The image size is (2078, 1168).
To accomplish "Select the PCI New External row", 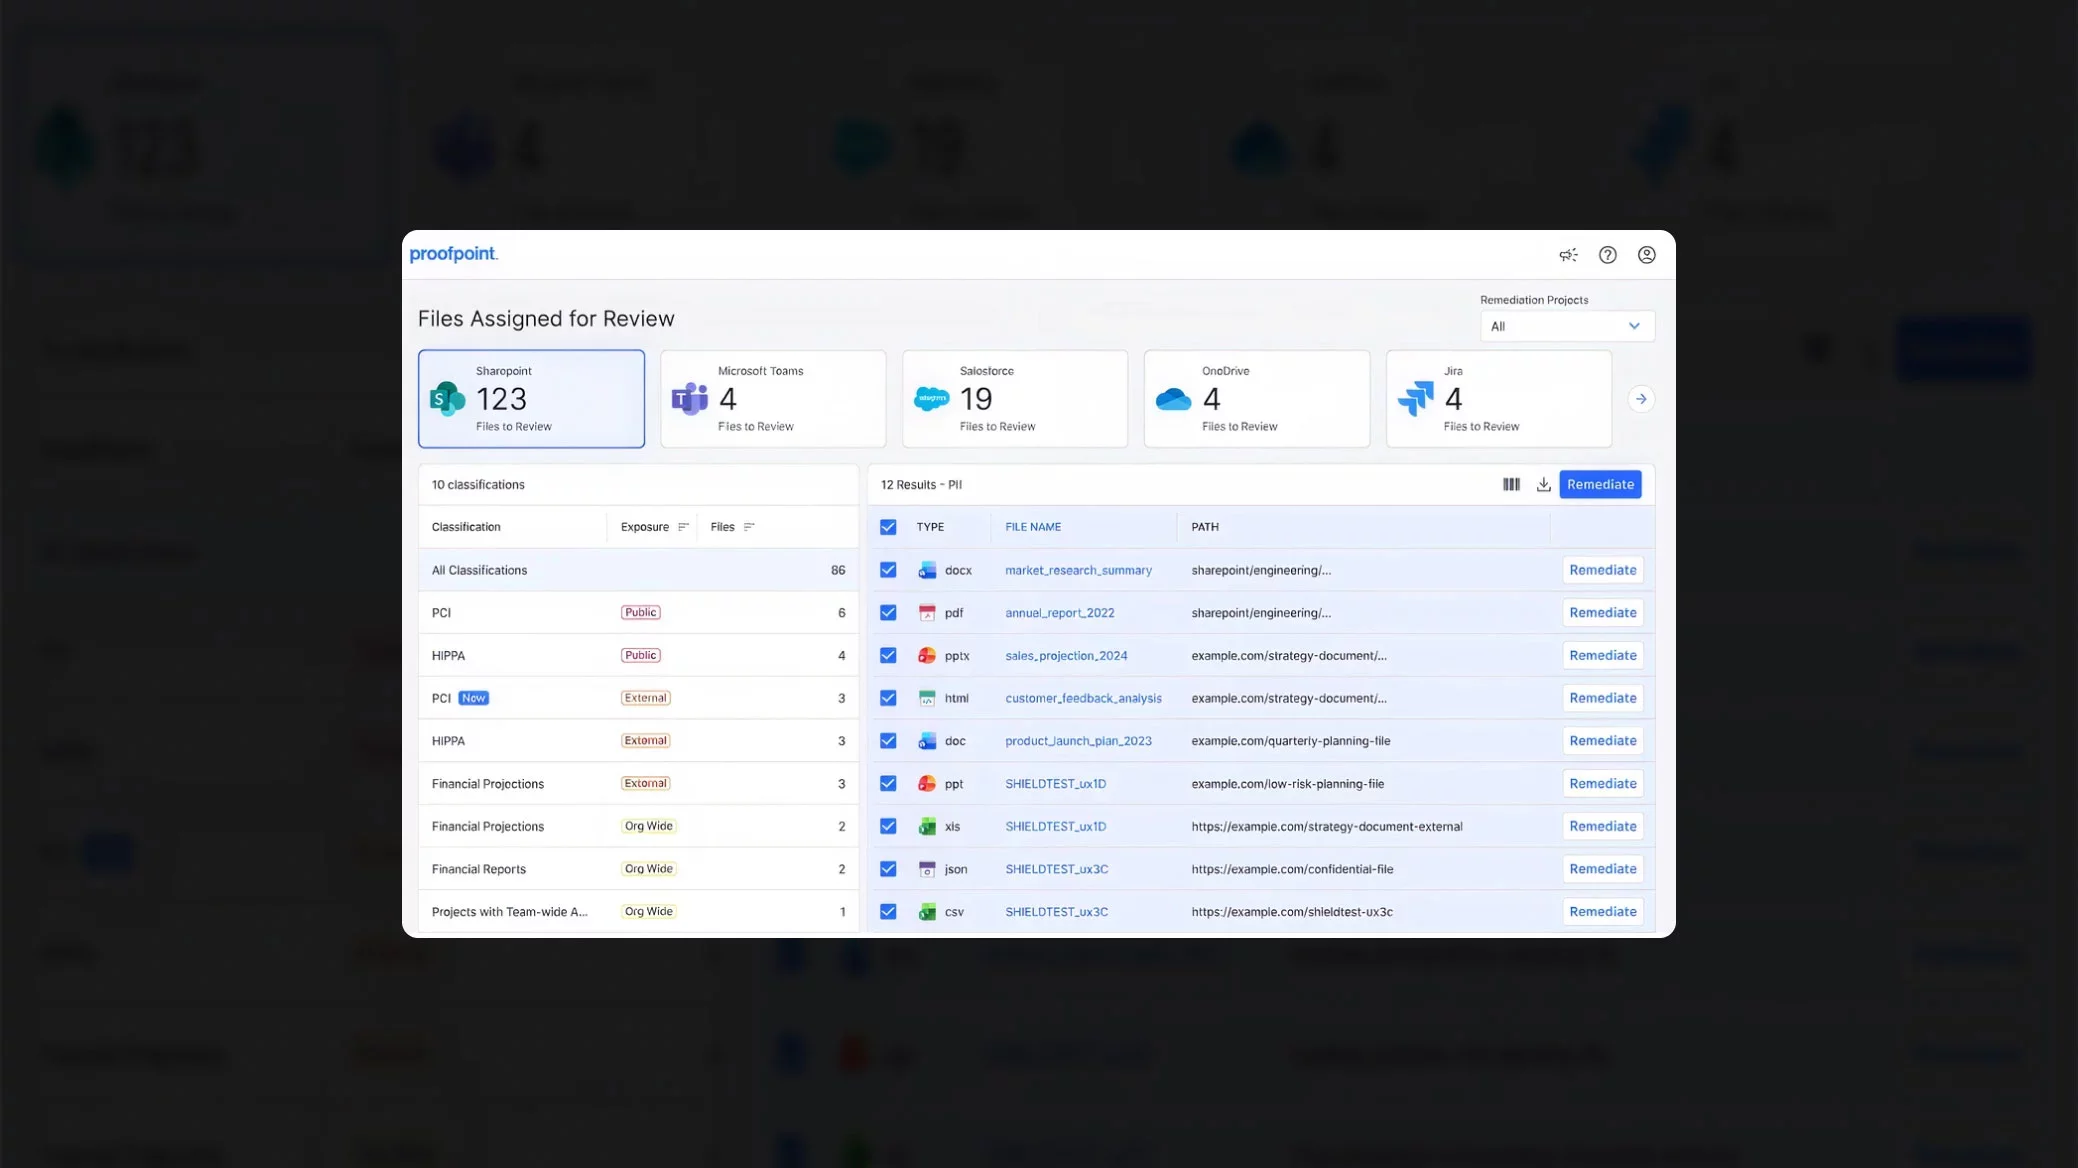I will coord(638,698).
